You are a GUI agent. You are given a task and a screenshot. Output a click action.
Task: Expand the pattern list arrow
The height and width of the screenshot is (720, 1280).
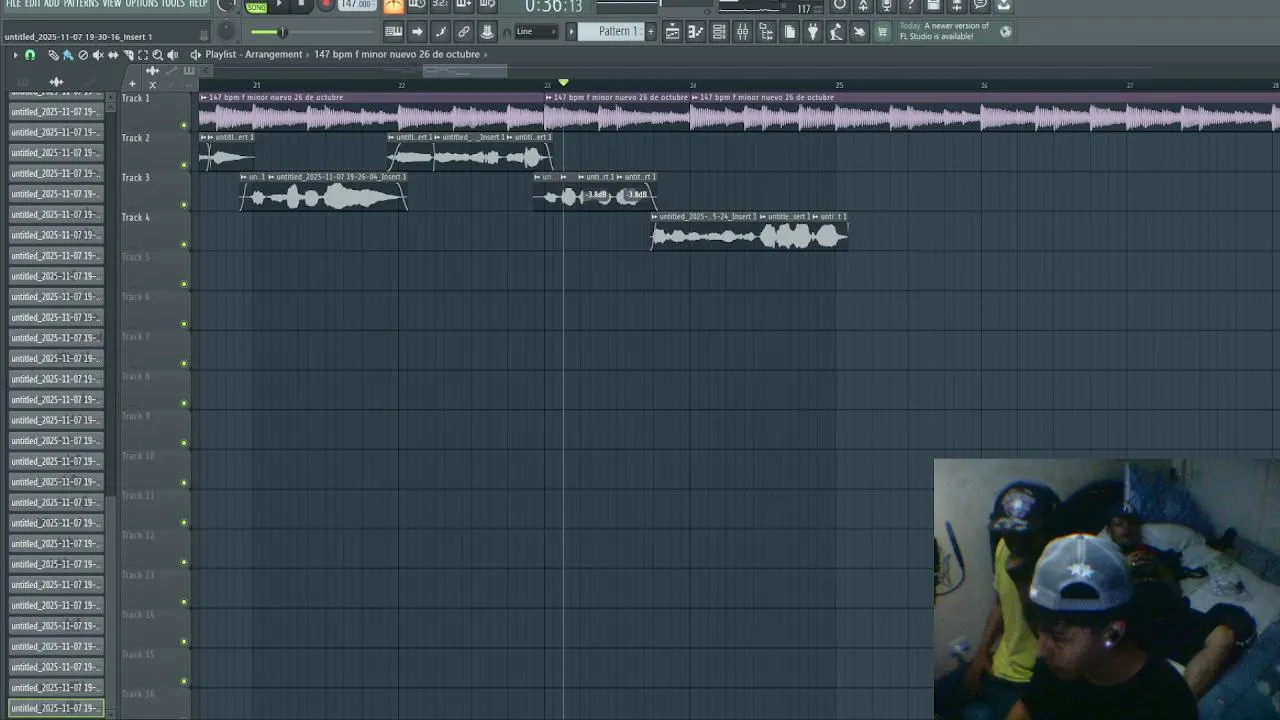tap(572, 32)
